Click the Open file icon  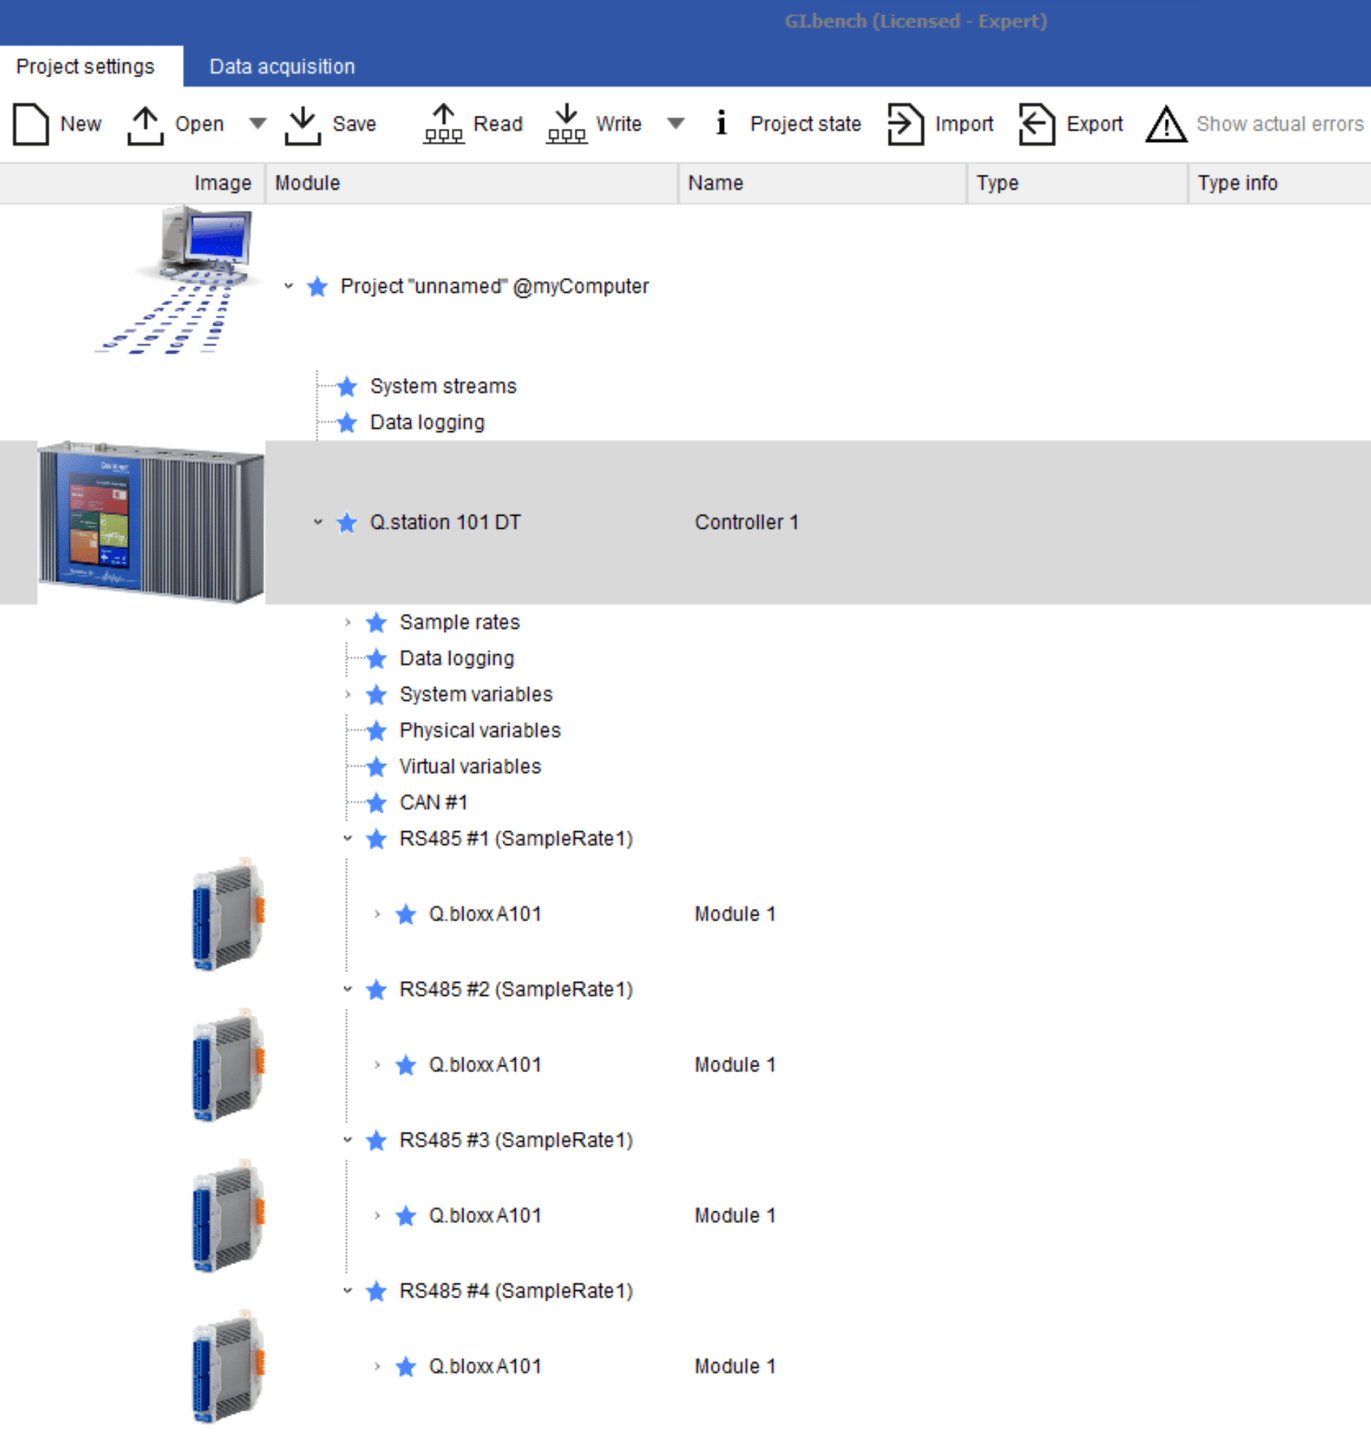pos(145,124)
